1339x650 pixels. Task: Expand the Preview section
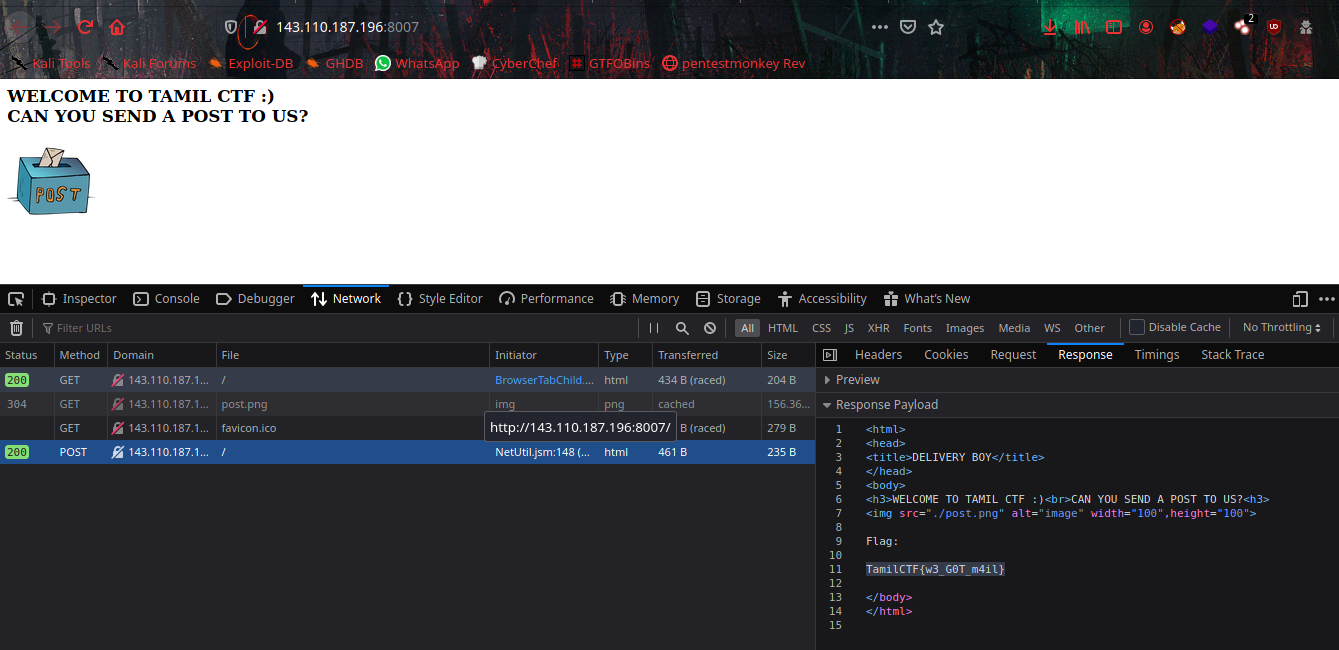click(857, 380)
